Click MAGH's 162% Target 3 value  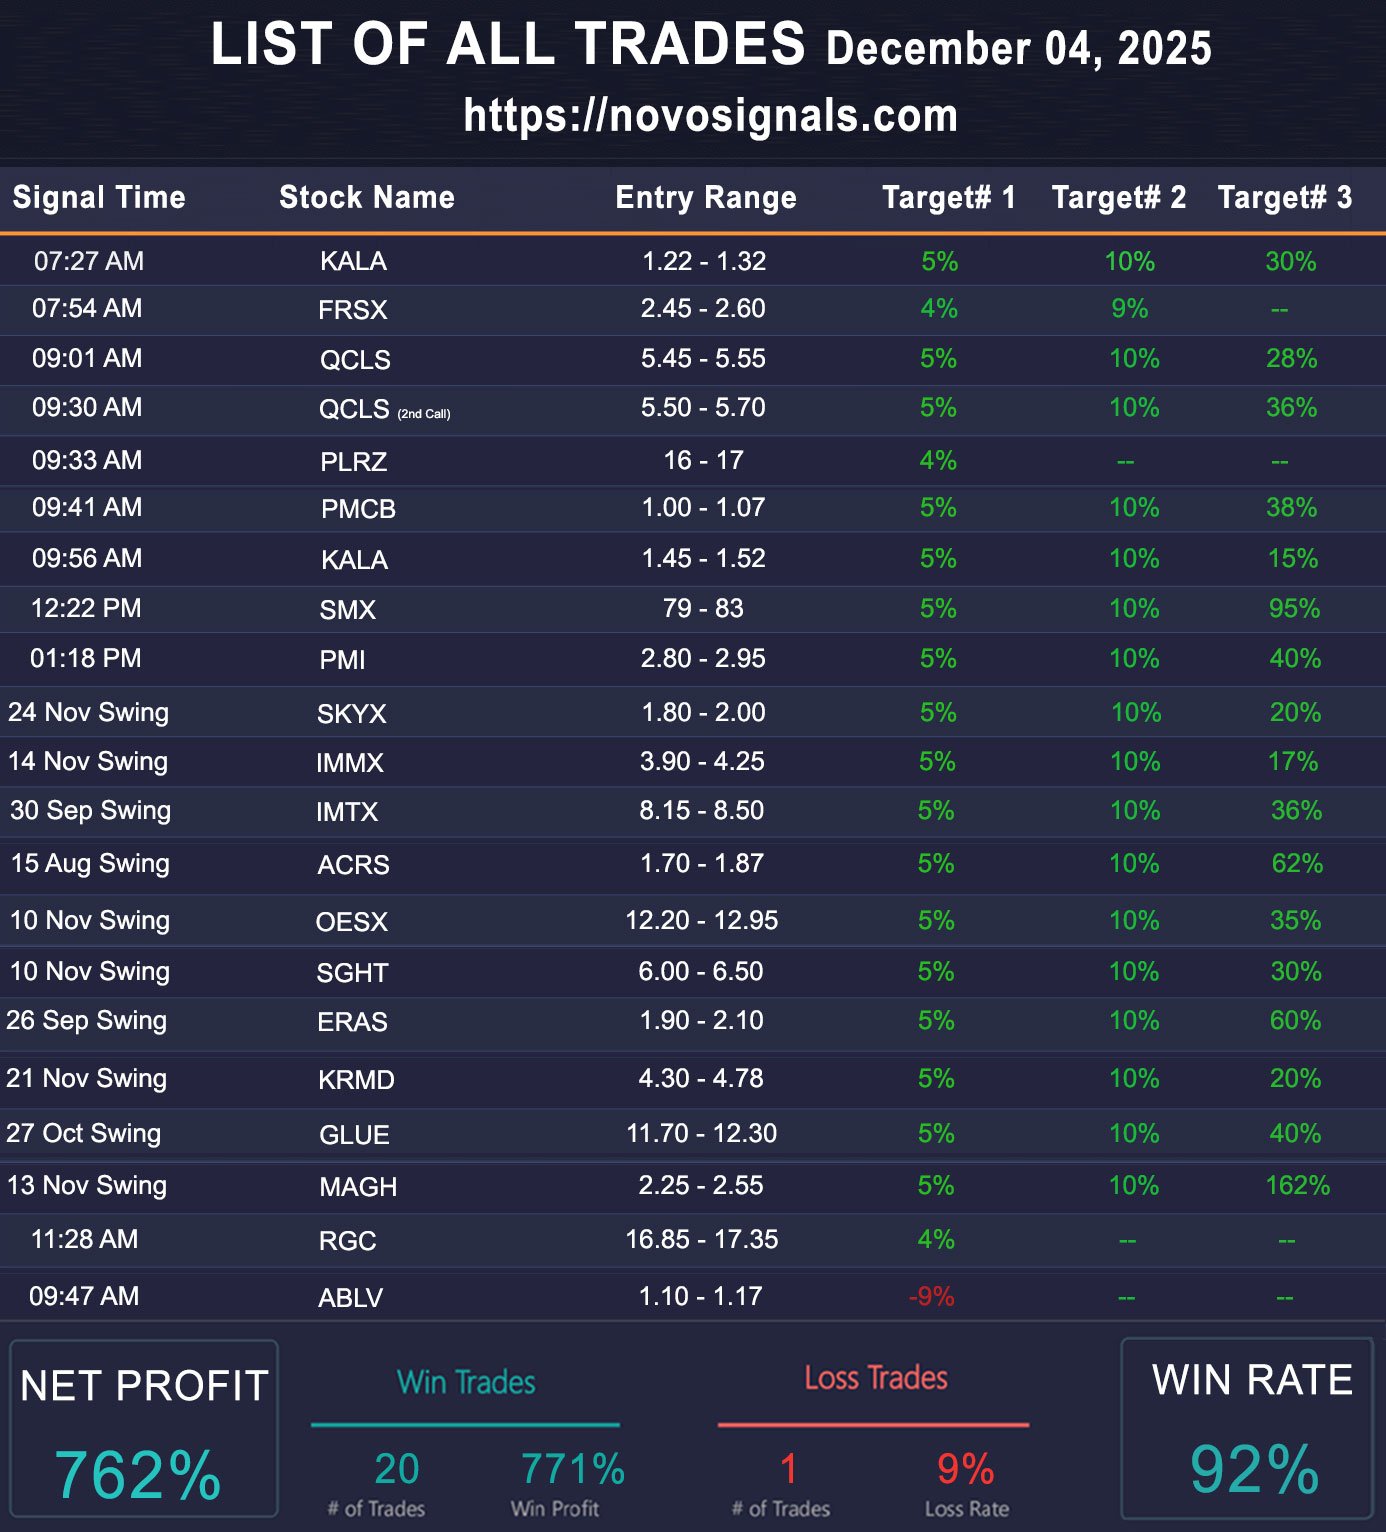click(1297, 1186)
